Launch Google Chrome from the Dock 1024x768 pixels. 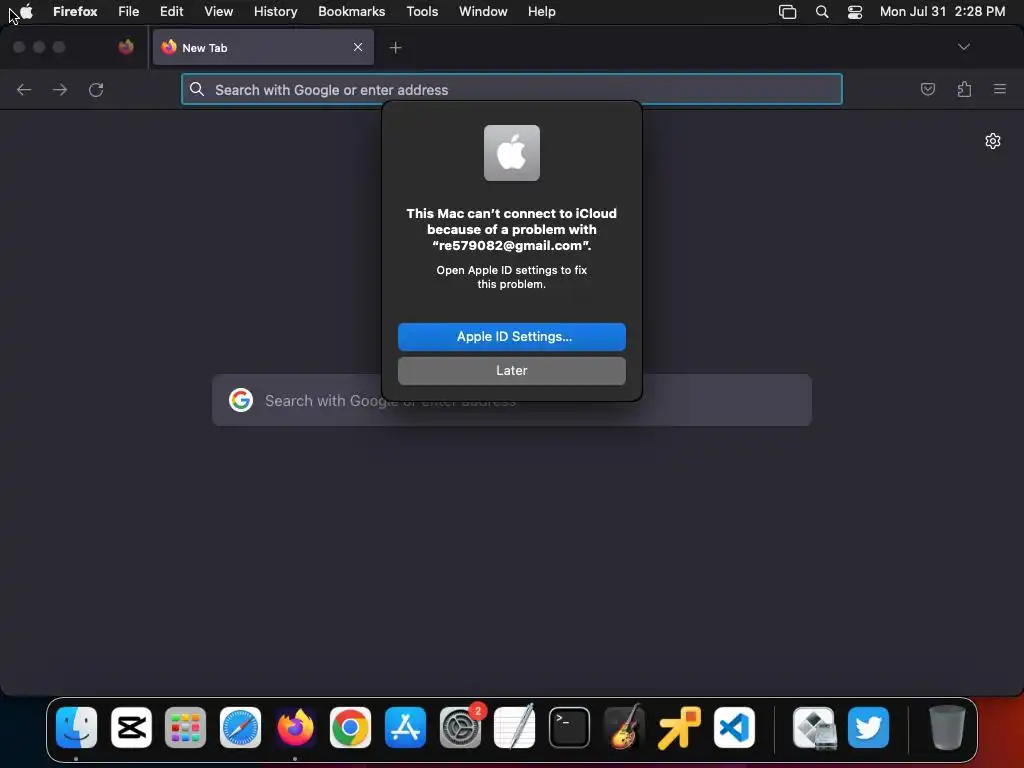point(350,727)
